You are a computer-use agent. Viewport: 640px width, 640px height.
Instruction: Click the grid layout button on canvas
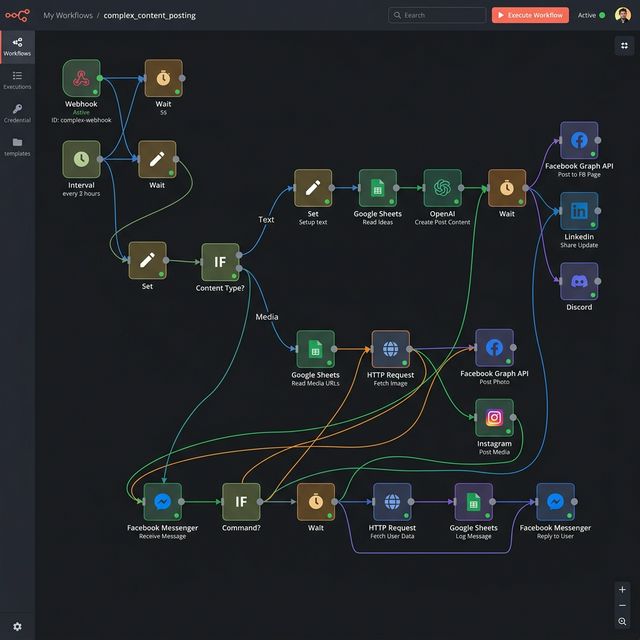tap(624, 46)
